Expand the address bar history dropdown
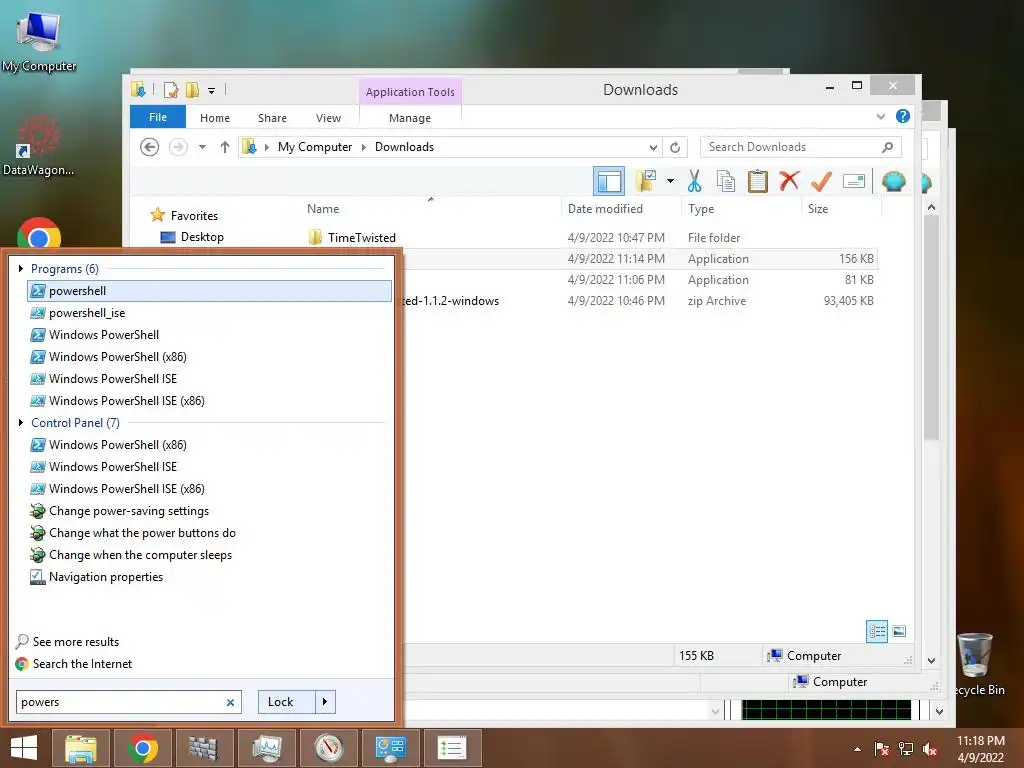Image resolution: width=1024 pixels, height=768 pixels. [x=653, y=148]
